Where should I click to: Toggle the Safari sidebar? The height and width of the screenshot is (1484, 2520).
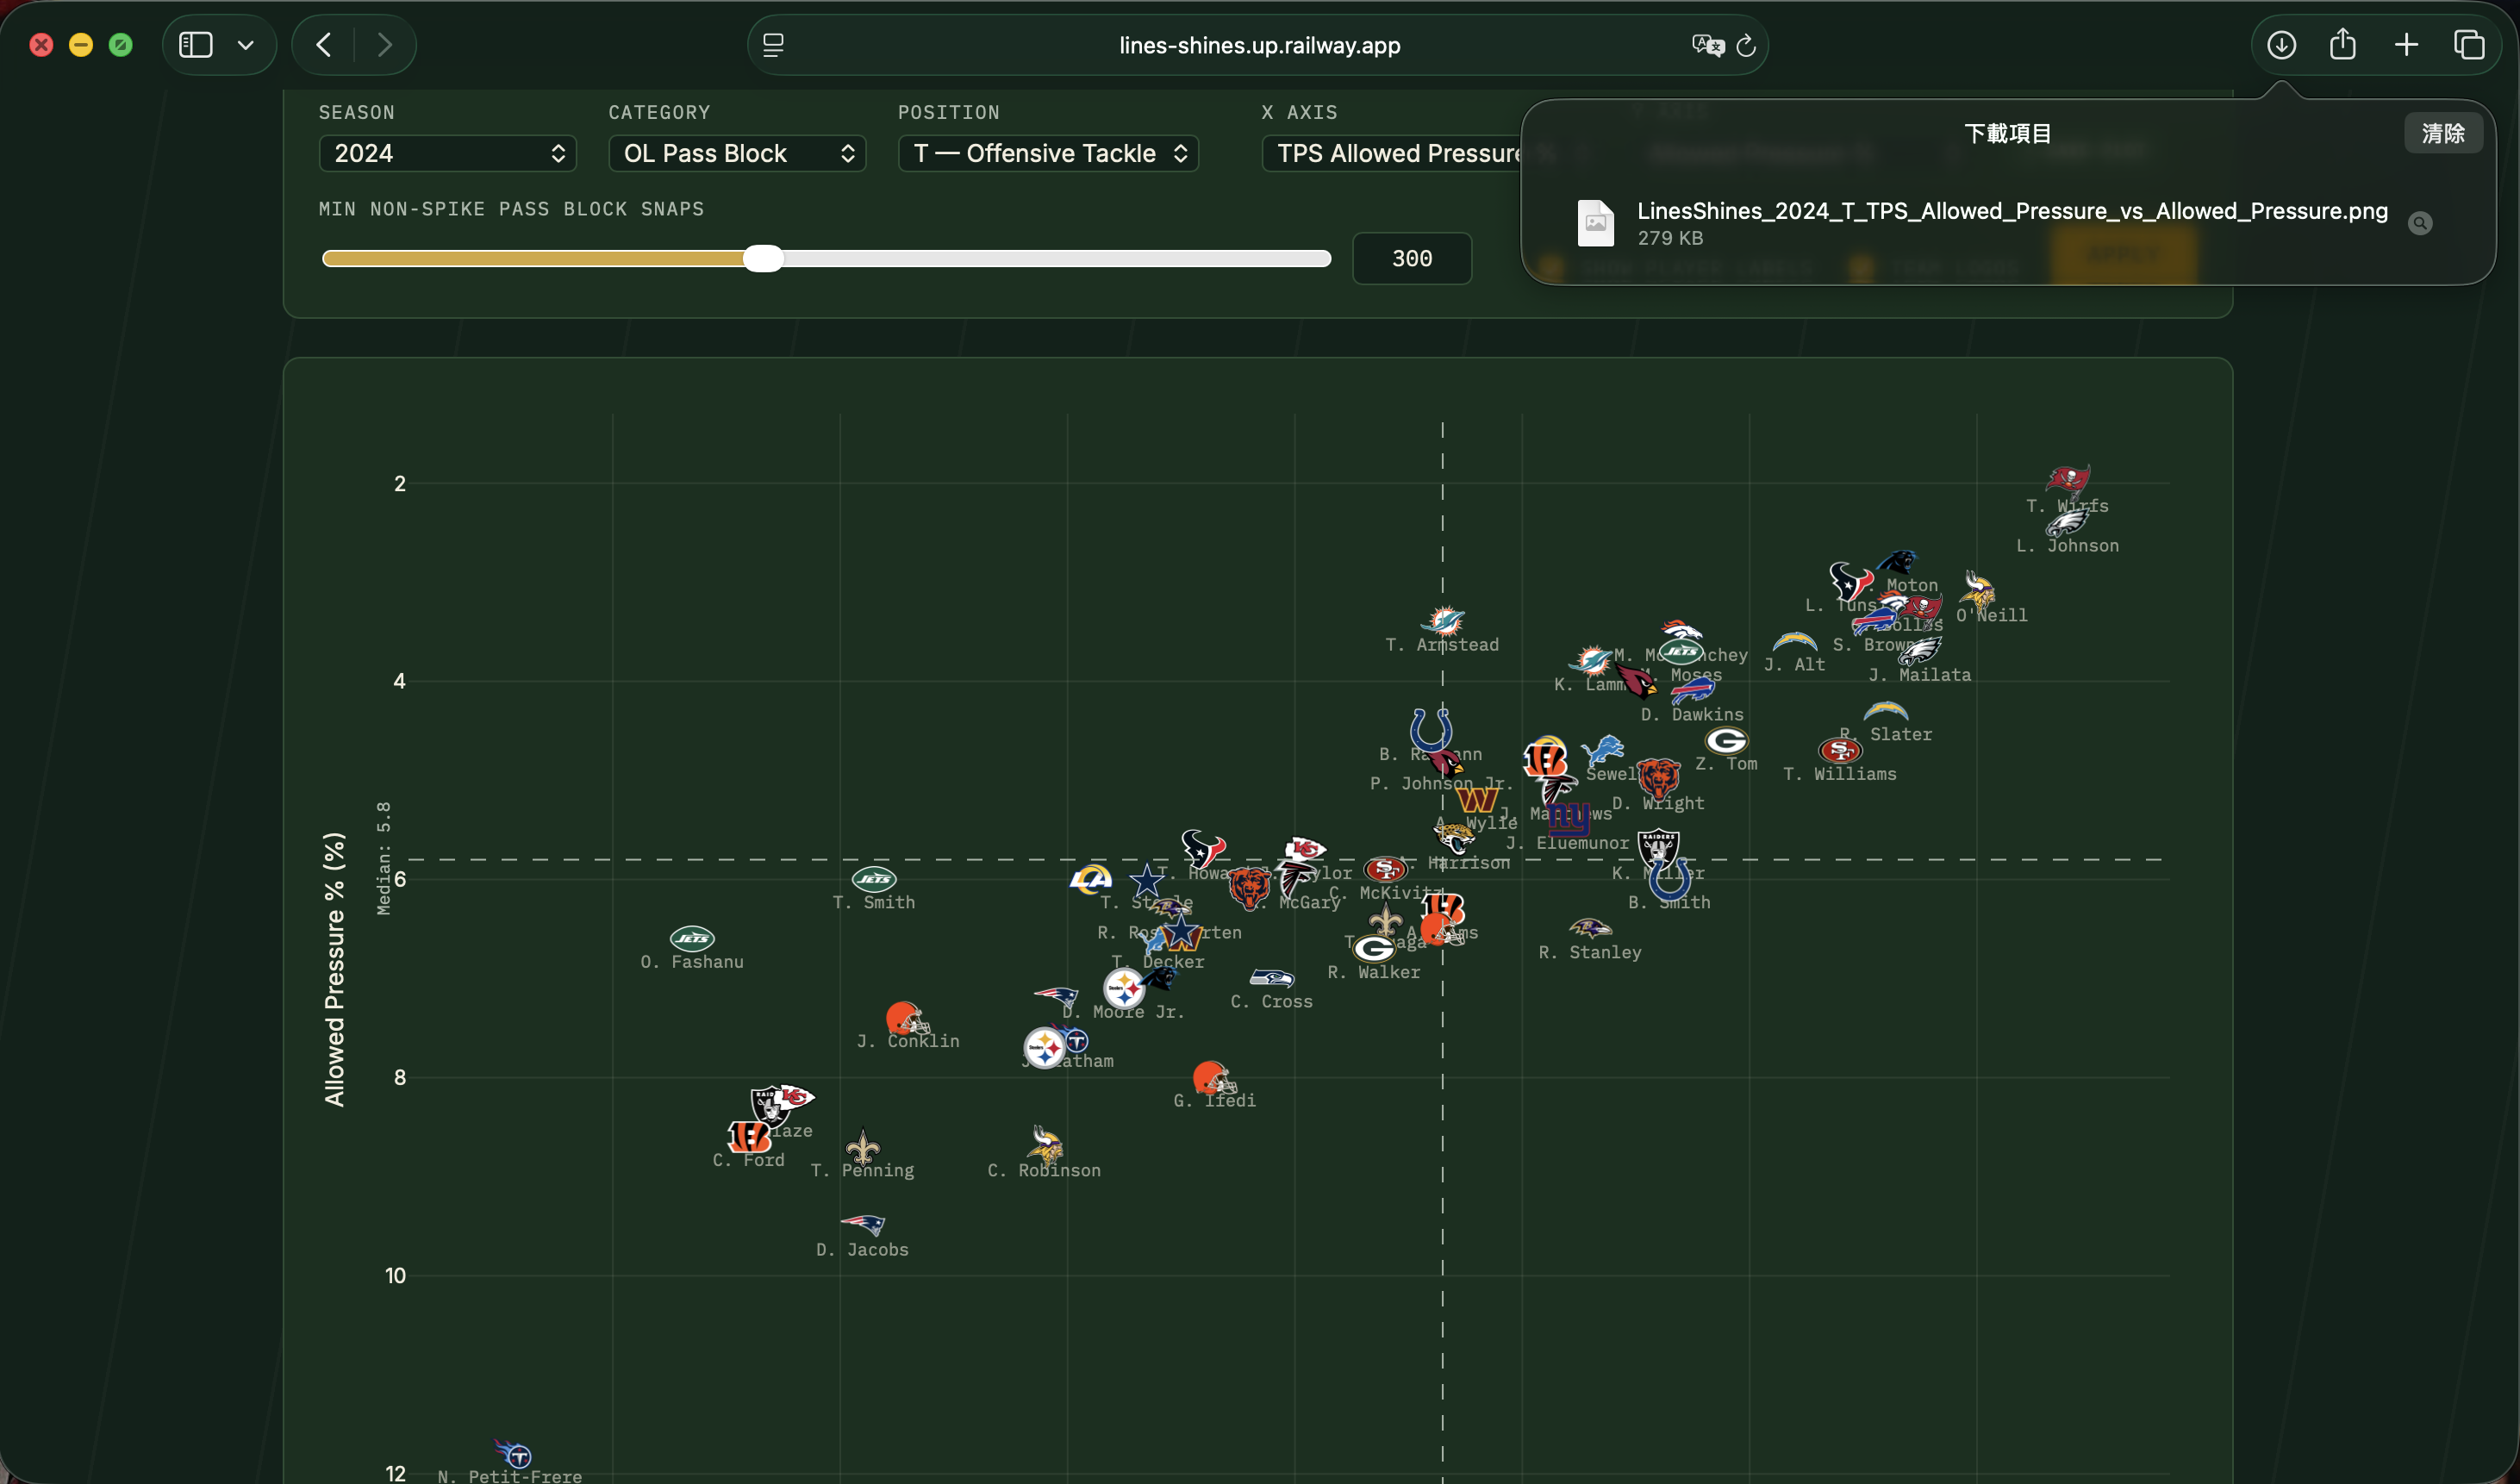(195, 45)
